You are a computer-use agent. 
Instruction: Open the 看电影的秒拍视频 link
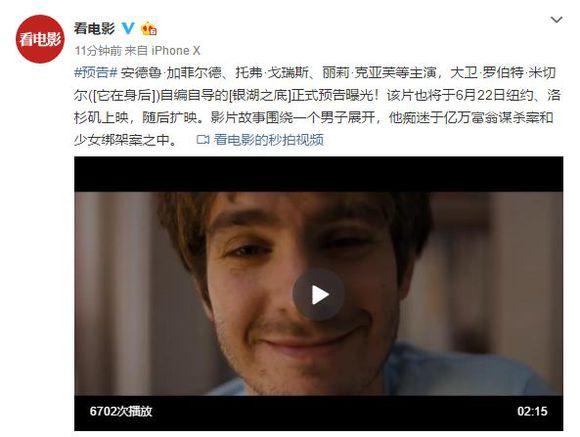pos(269,139)
